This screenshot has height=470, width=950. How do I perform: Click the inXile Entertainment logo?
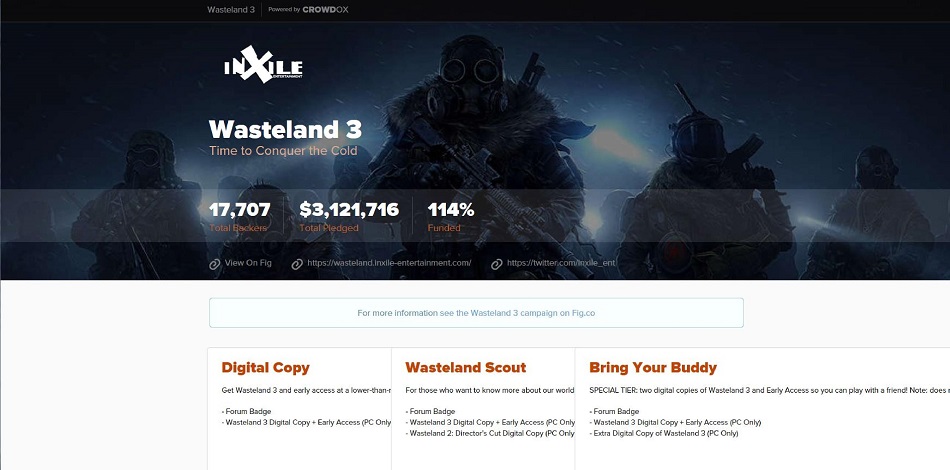point(263,64)
